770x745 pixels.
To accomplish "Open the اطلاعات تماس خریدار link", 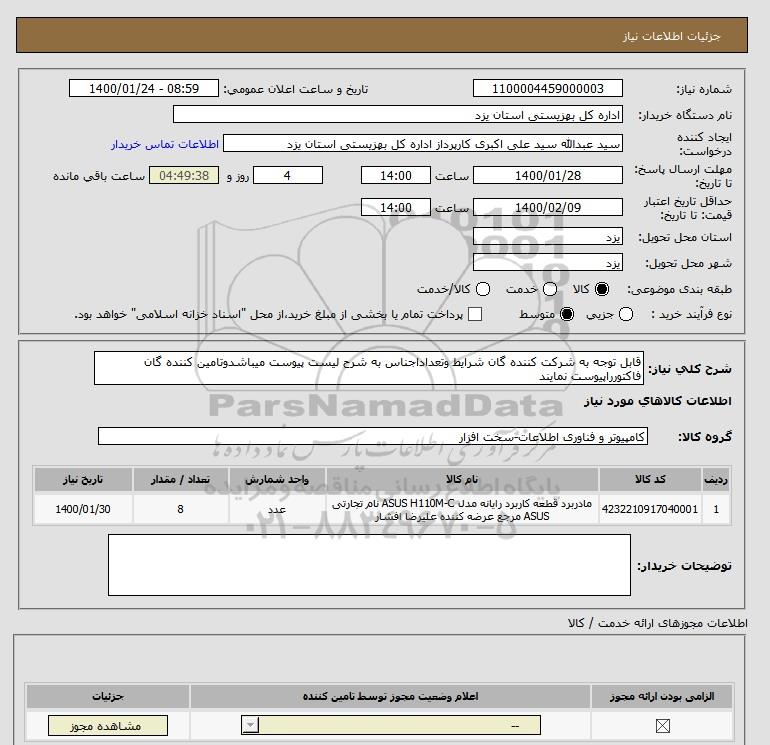I will (x=165, y=144).
